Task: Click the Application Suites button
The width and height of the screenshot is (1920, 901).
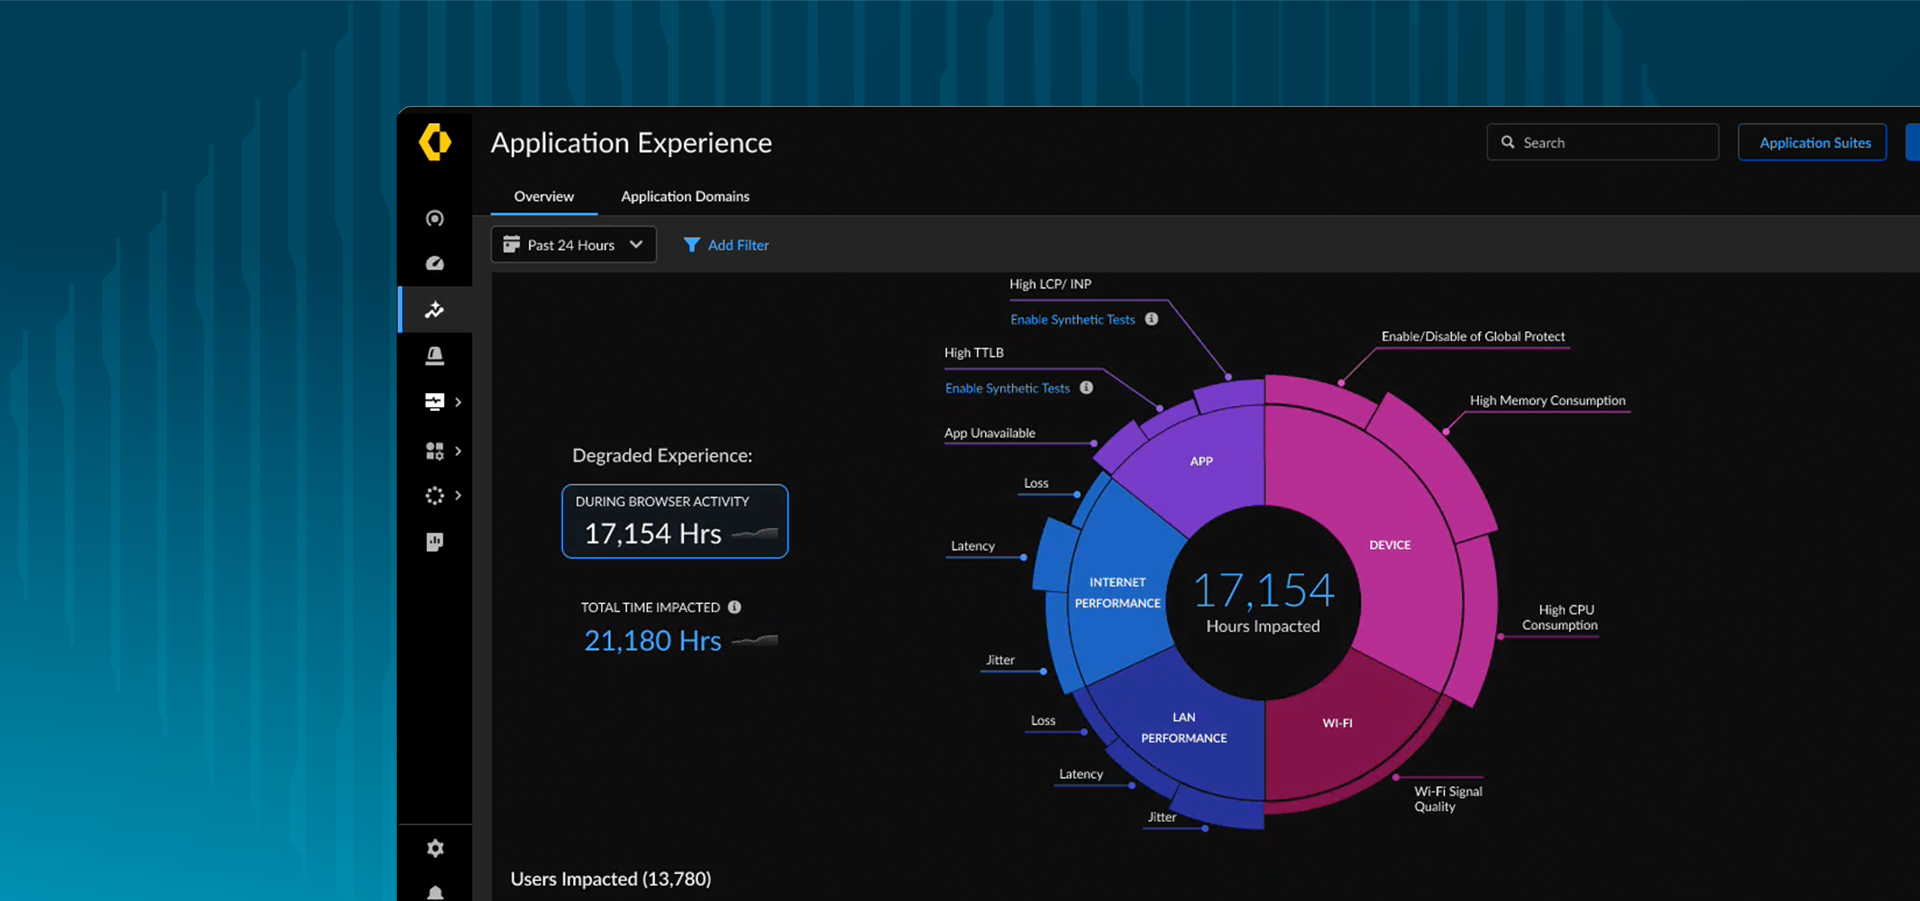Action: 1812,142
